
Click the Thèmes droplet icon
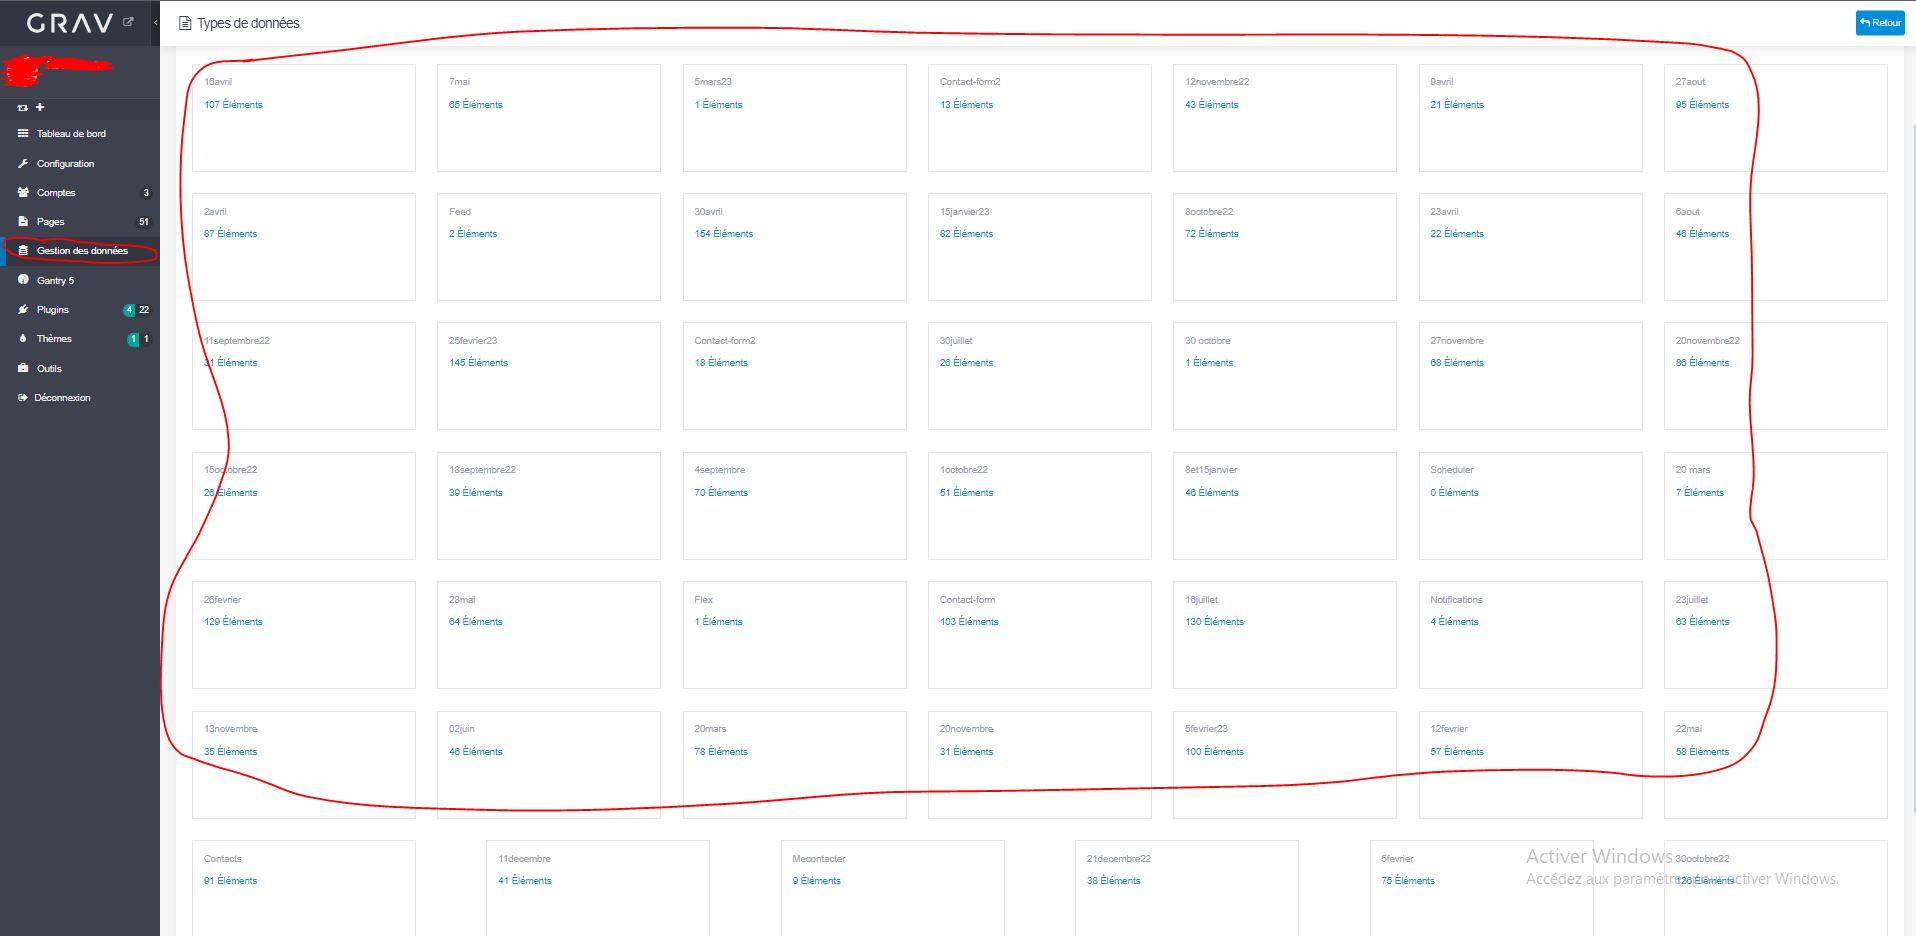(x=22, y=338)
